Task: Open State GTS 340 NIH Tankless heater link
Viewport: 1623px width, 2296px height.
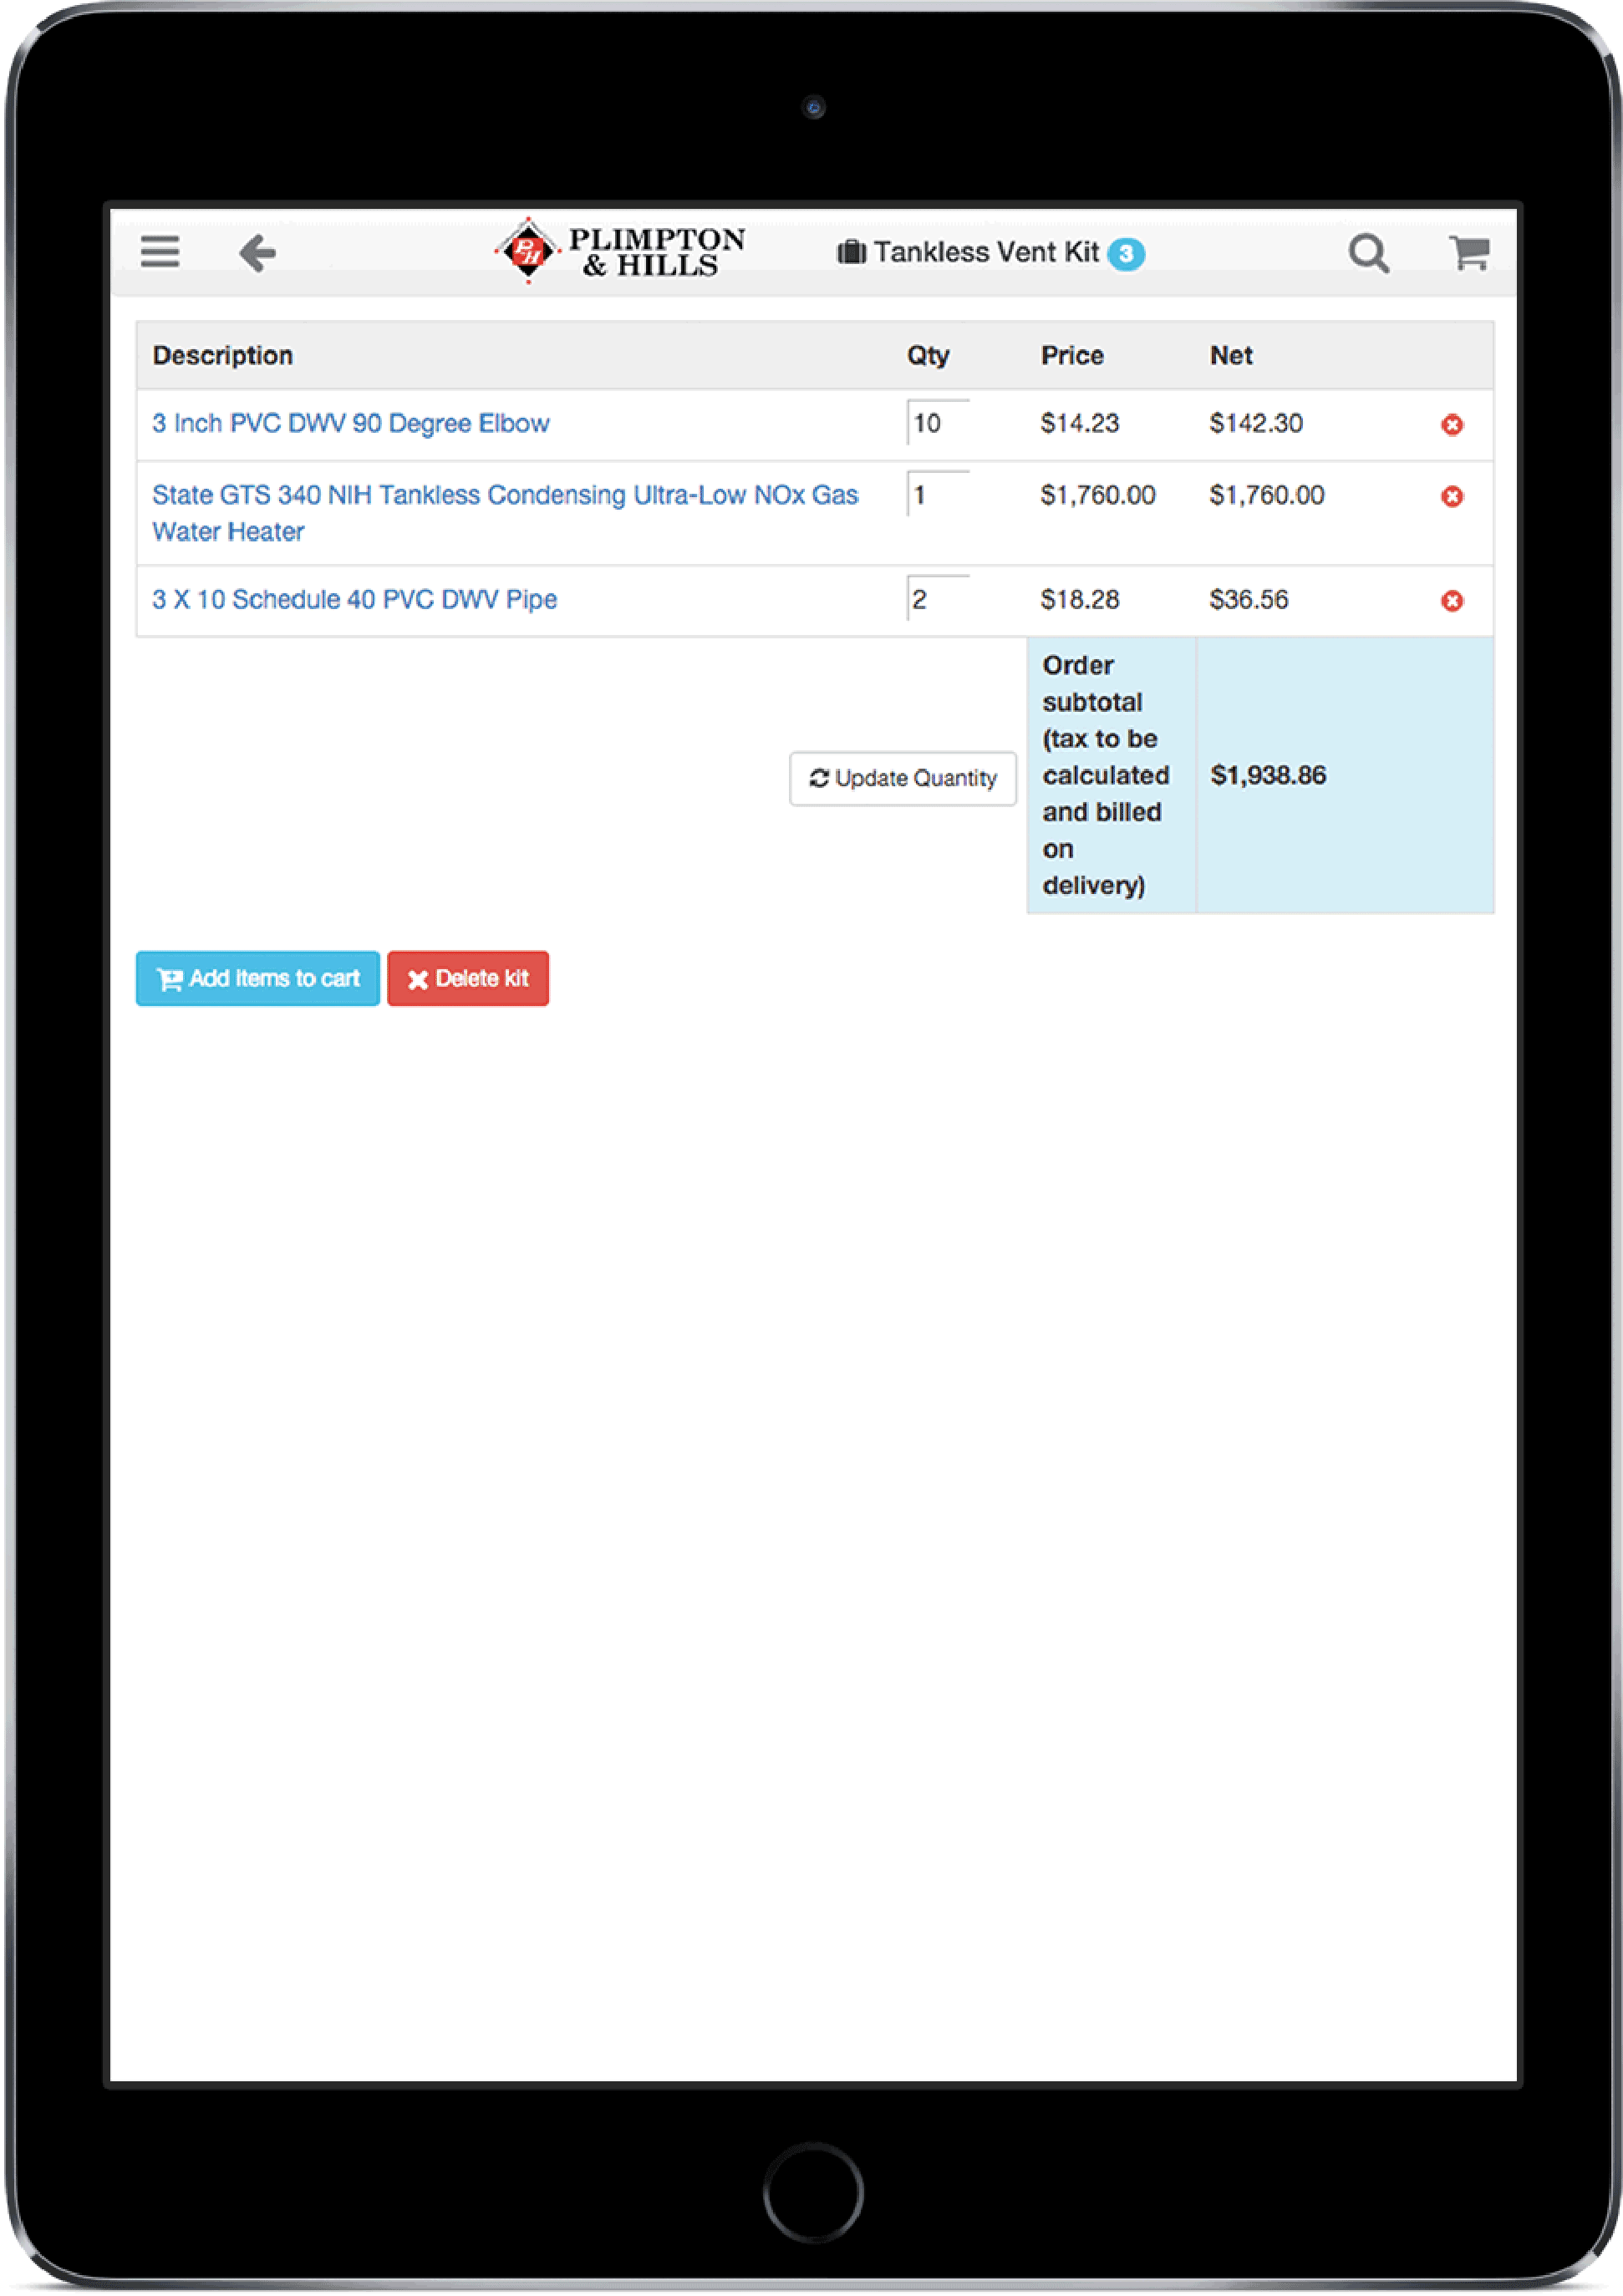Action: coord(504,495)
